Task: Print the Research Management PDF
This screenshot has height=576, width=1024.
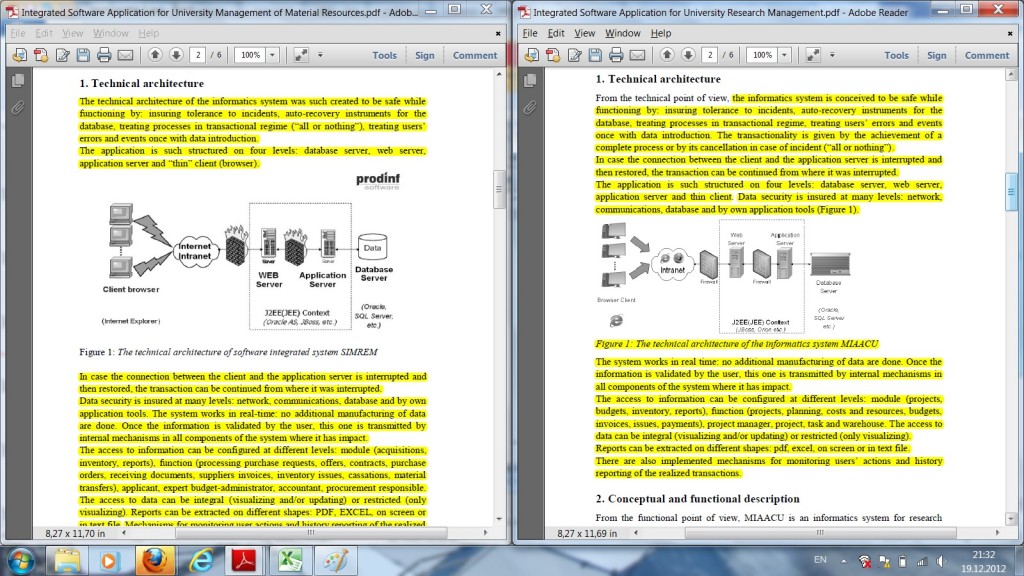Action: (x=616, y=56)
